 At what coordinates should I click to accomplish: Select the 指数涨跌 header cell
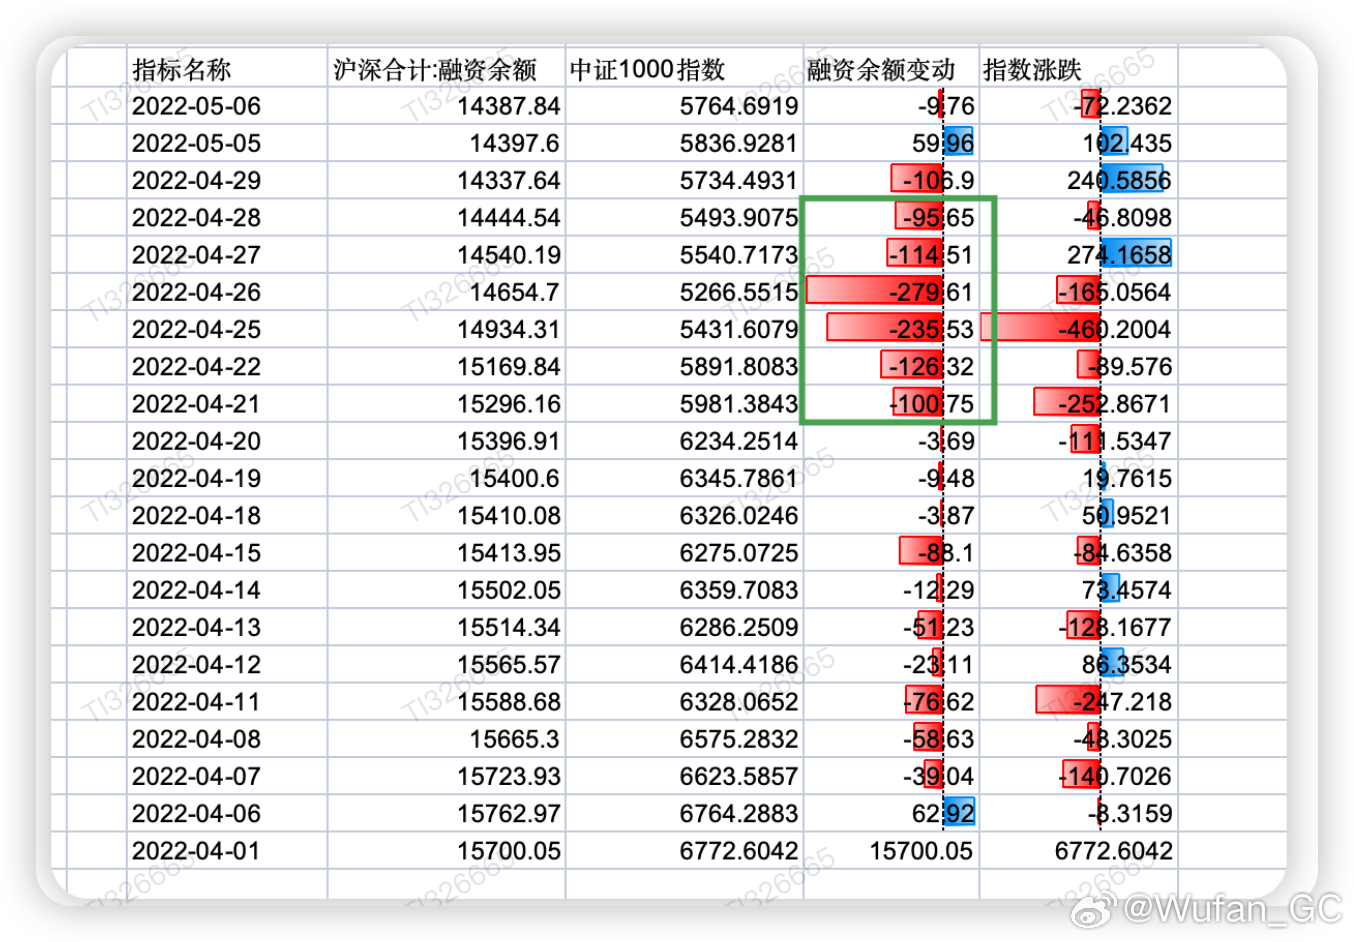(x=1078, y=69)
